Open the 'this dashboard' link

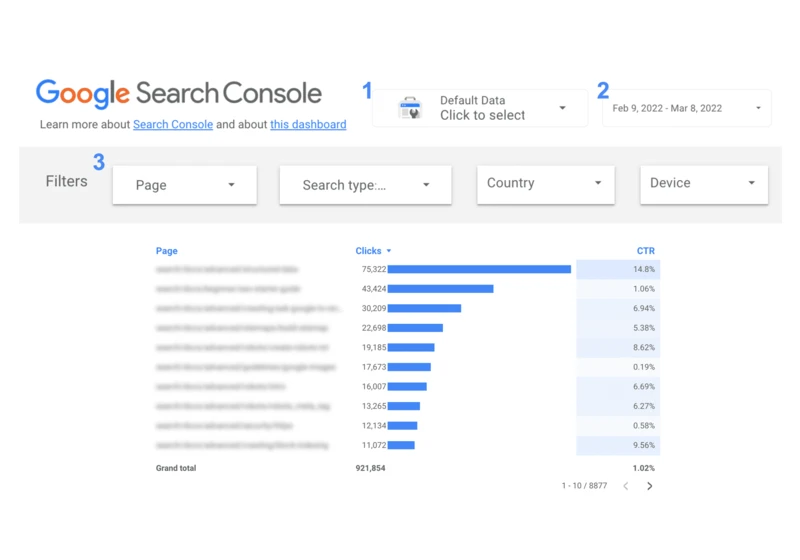tap(308, 124)
